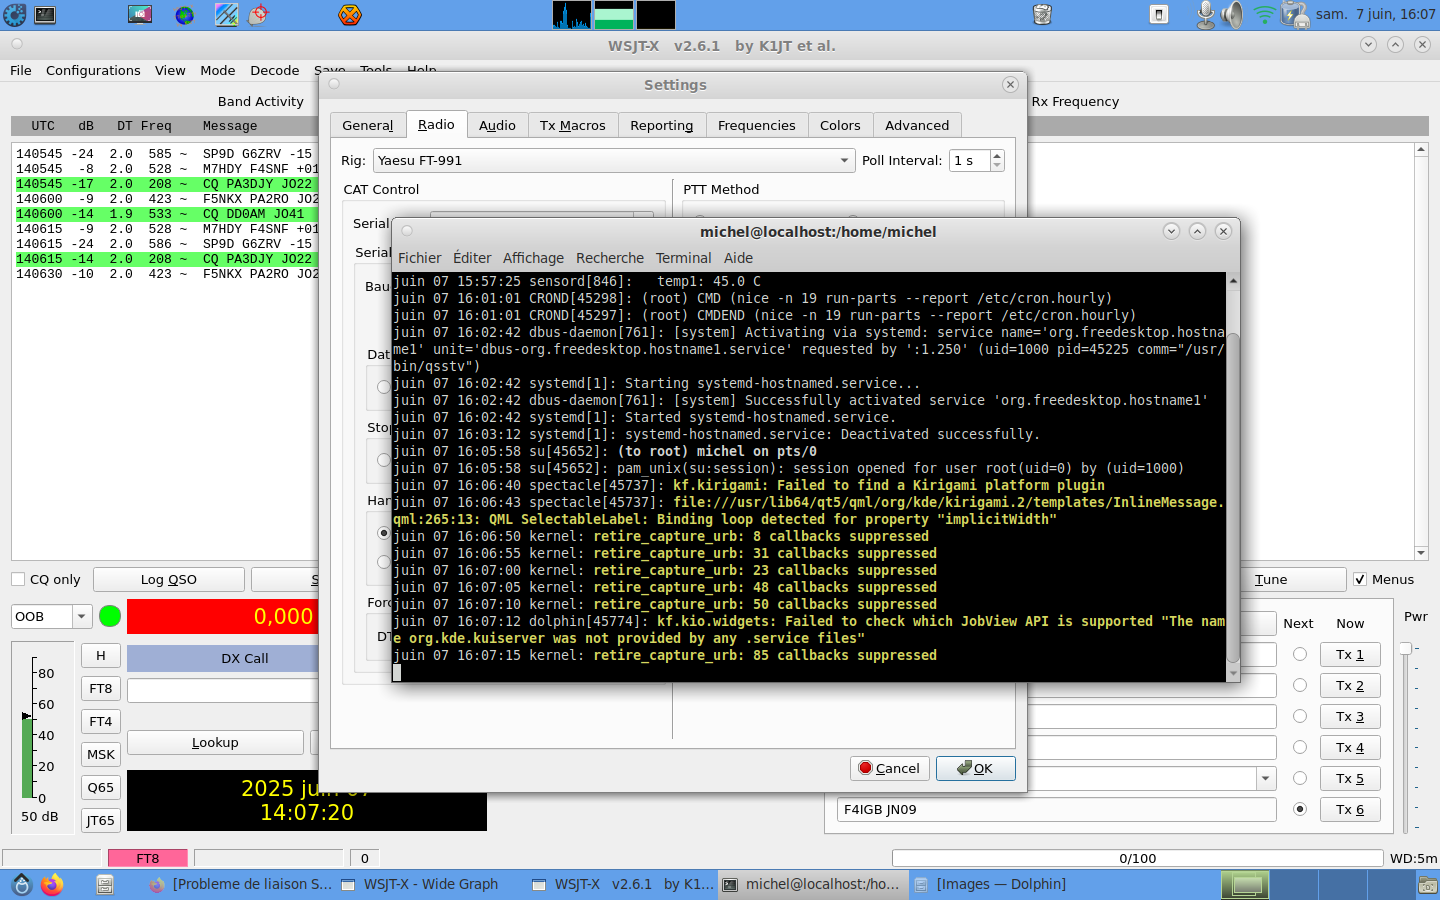Open the Firefox icon in bottom taskbar
The image size is (1440, 900).
point(52,884)
